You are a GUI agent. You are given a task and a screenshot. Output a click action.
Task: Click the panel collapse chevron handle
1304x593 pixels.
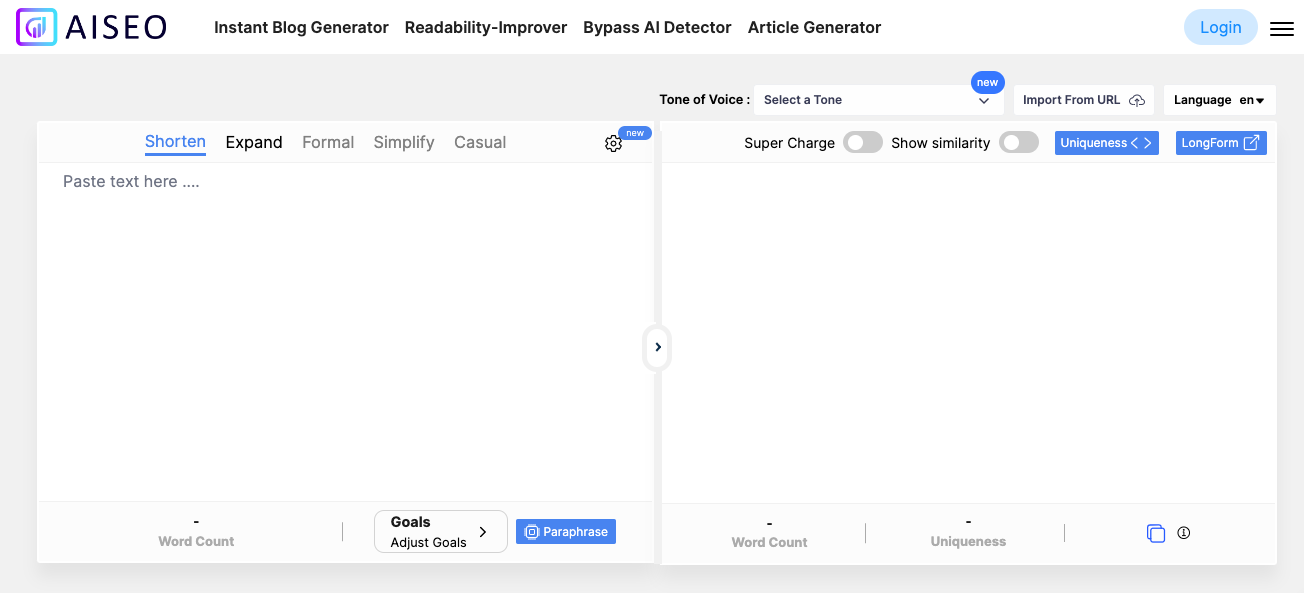coord(657,347)
